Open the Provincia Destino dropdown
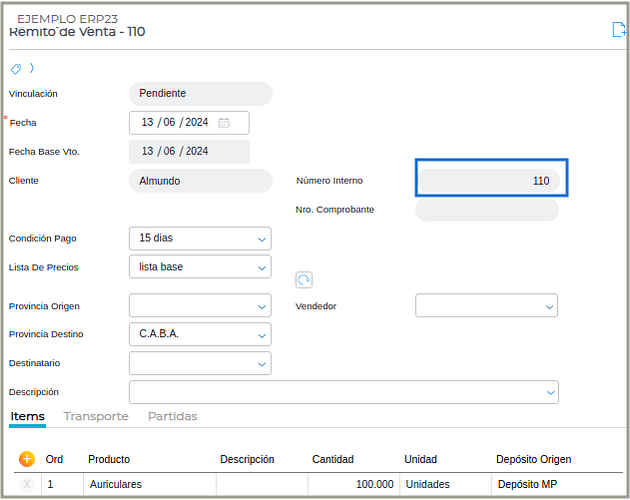630x500 pixels. tap(261, 335)
